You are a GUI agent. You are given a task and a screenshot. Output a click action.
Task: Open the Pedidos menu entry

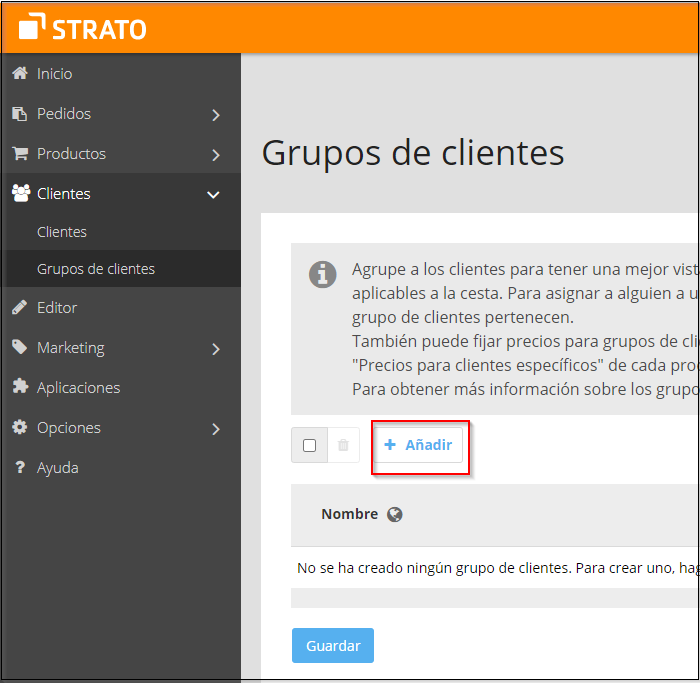[x=121, y=113]
